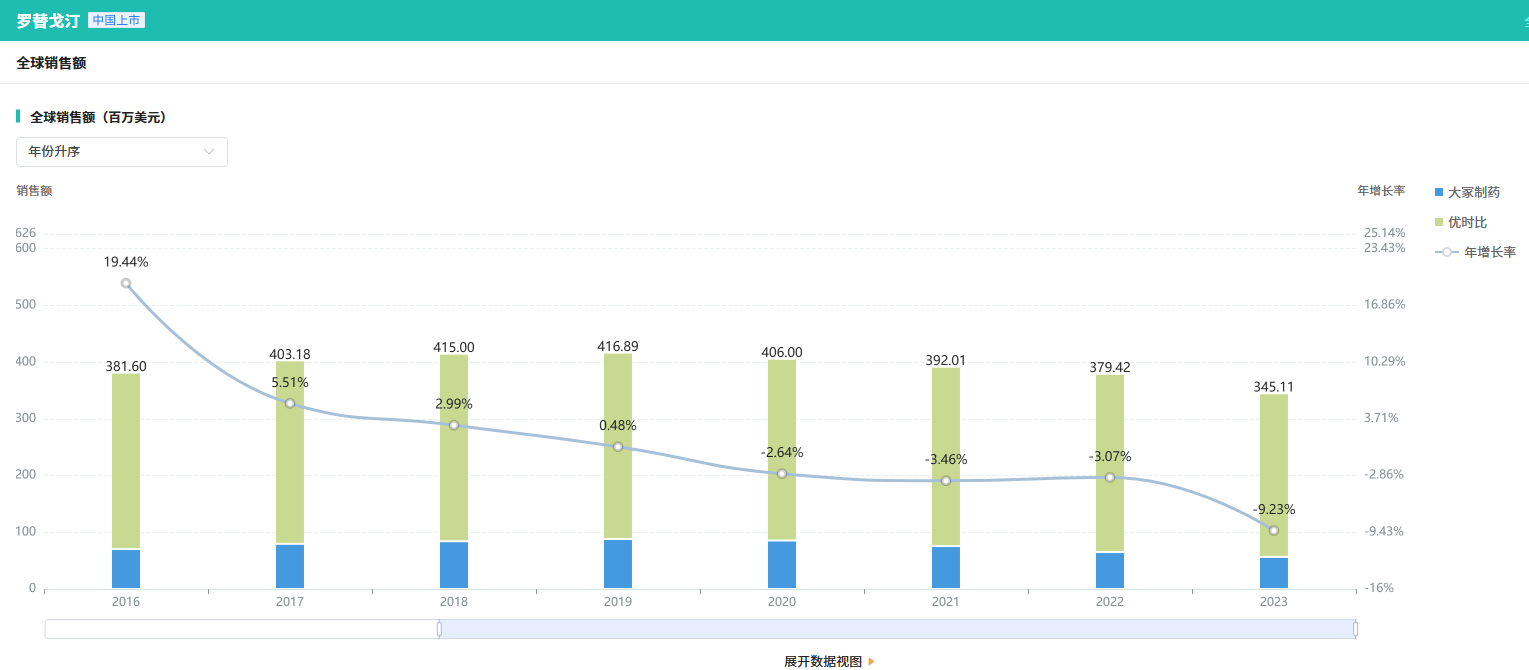Open the 年份升序 sort dropdown
This screenshot has width=1529, height=670.
point(121,152)
